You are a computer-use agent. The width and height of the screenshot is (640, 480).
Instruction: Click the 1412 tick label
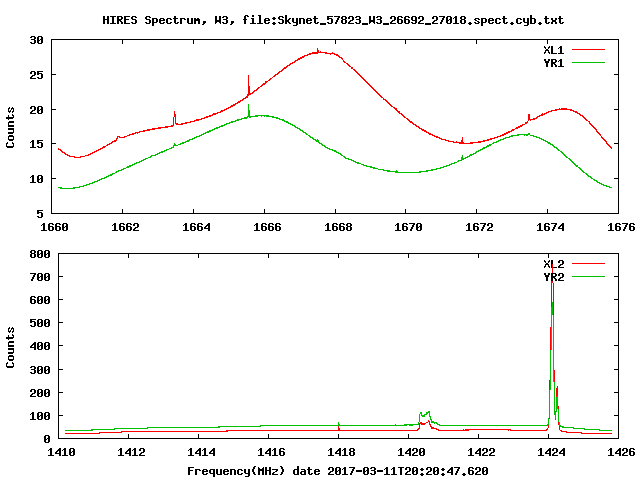(x=131, y=452)
